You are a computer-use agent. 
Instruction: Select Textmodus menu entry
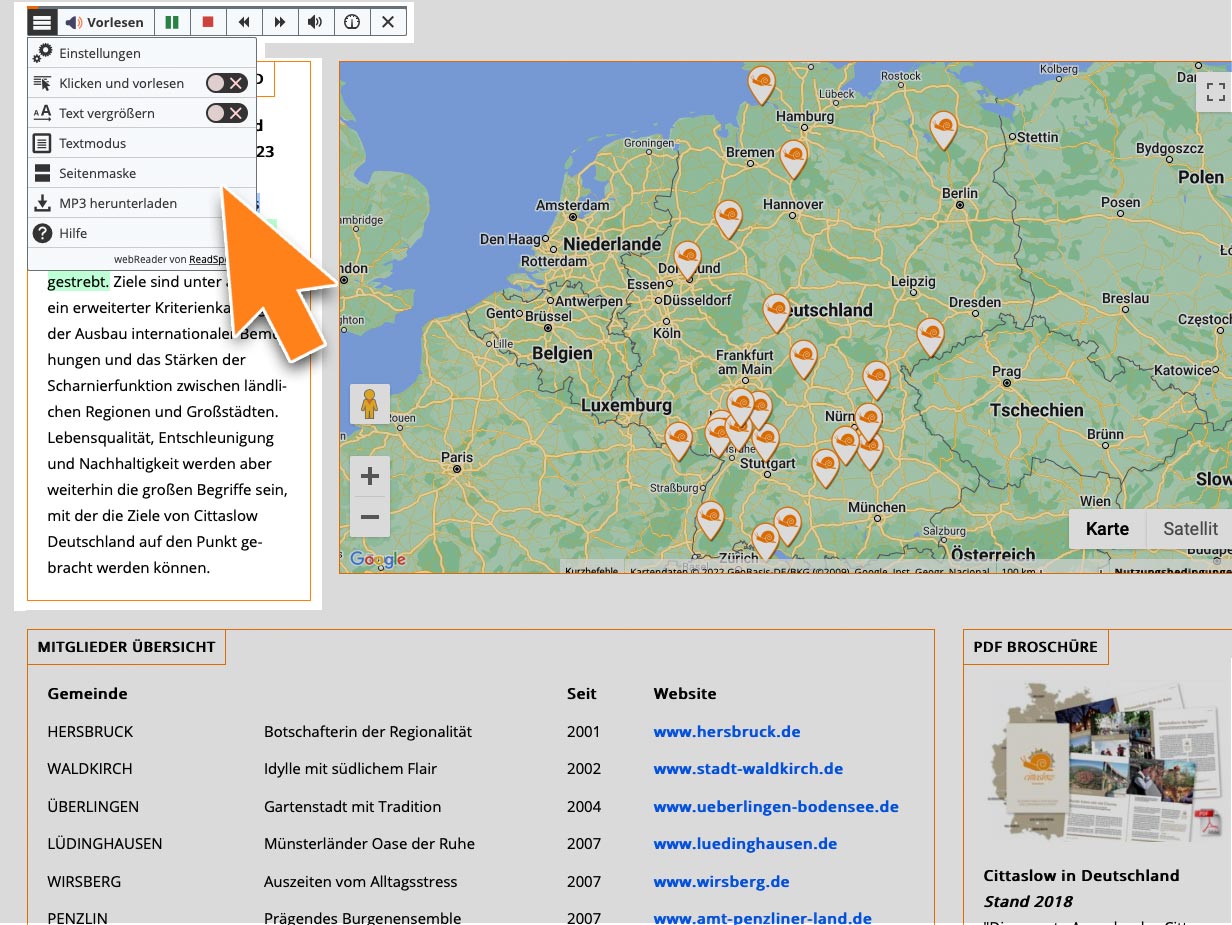92,143
